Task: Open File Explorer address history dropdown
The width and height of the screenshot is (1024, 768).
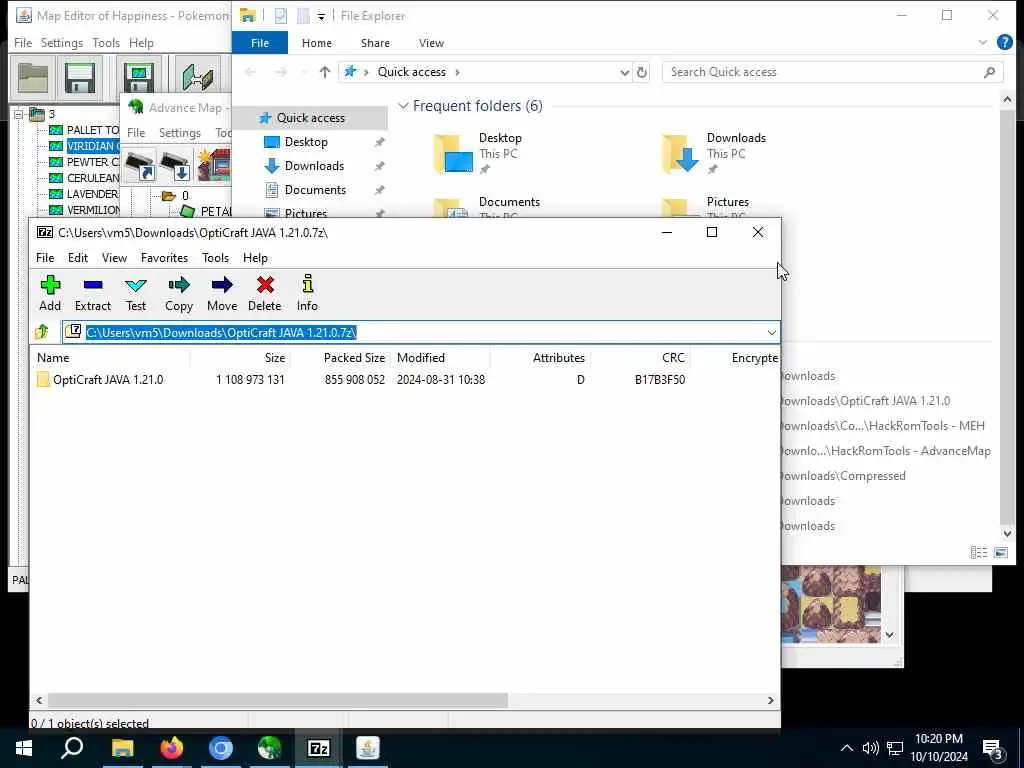Action: click(x=624, y=72)
